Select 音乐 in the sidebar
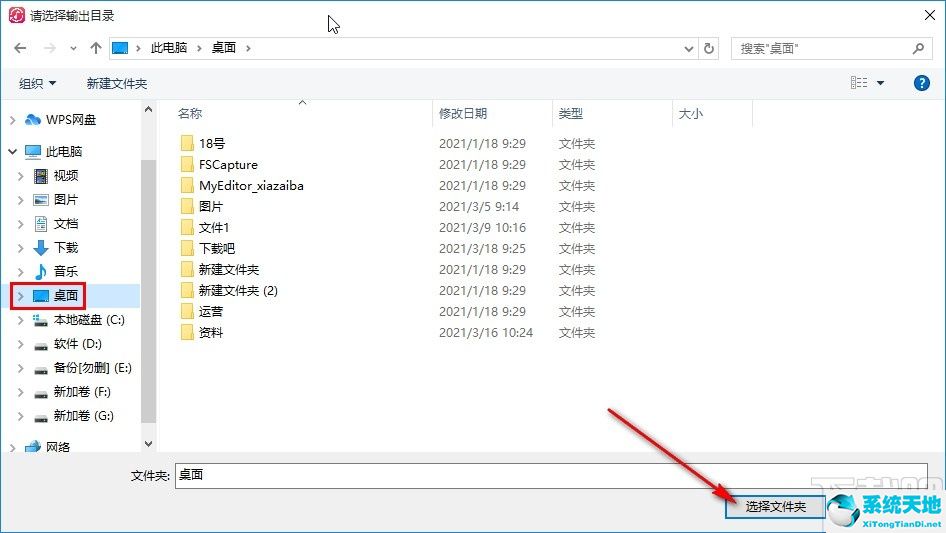Image resolution: width=946 pixels, height=533 pixels. click(65, 272)
